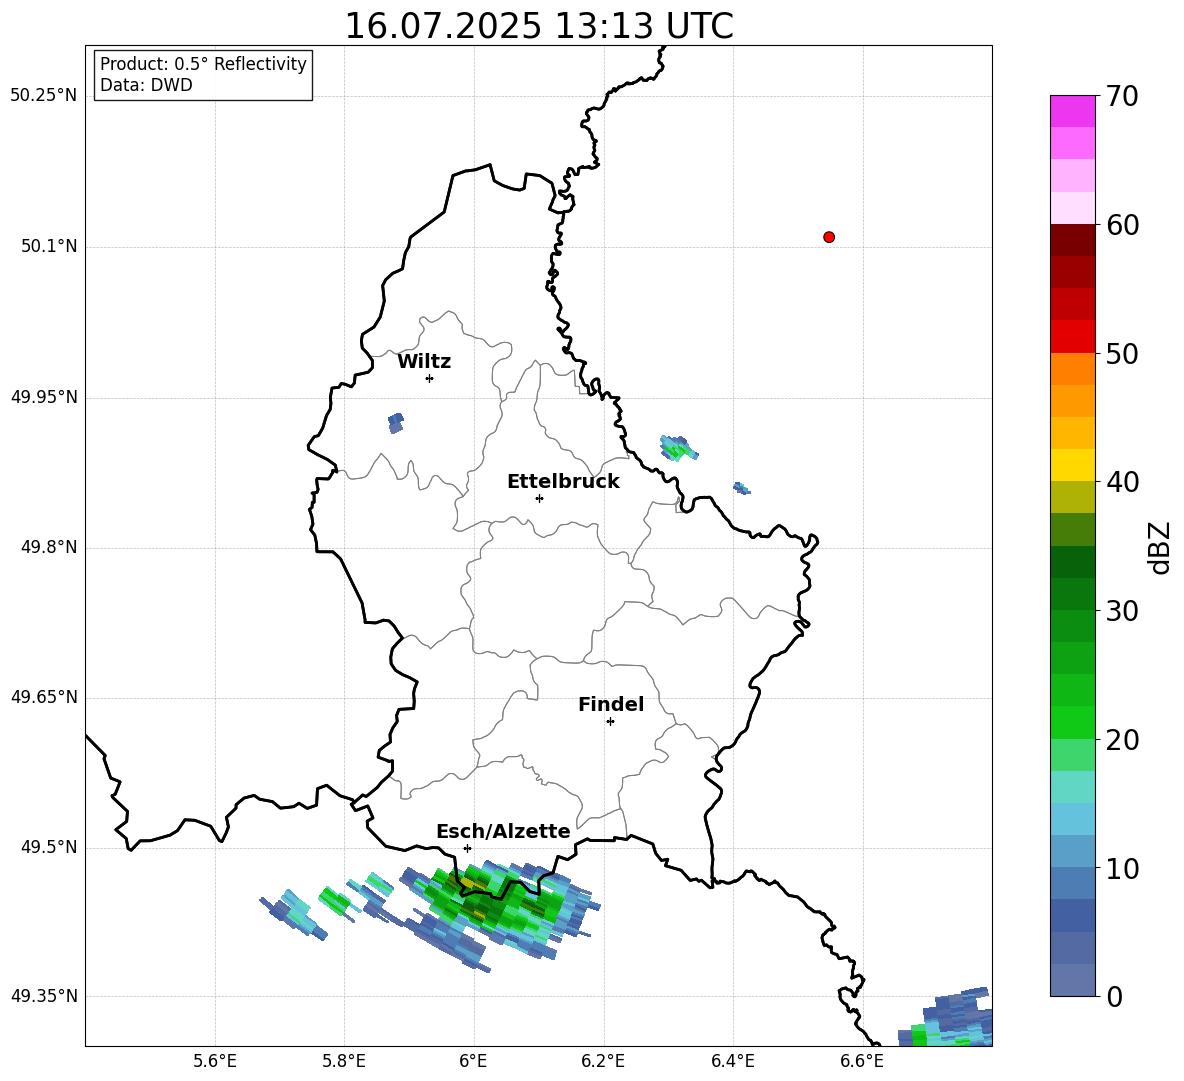1184x1081 pixels.
Task: Click the 50.1°N latitude tick label
Action: click(x=49, y=247)
